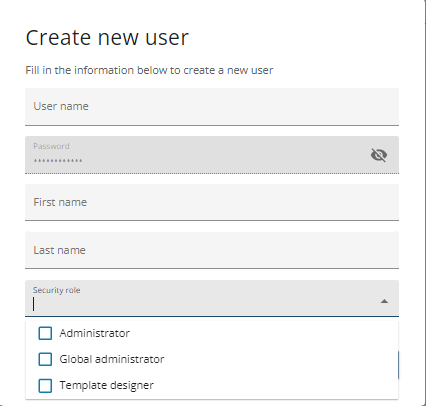The width and height of the screenshot is (426, 406).
Task: Select the Administrator option label
Action: (95, 333)
